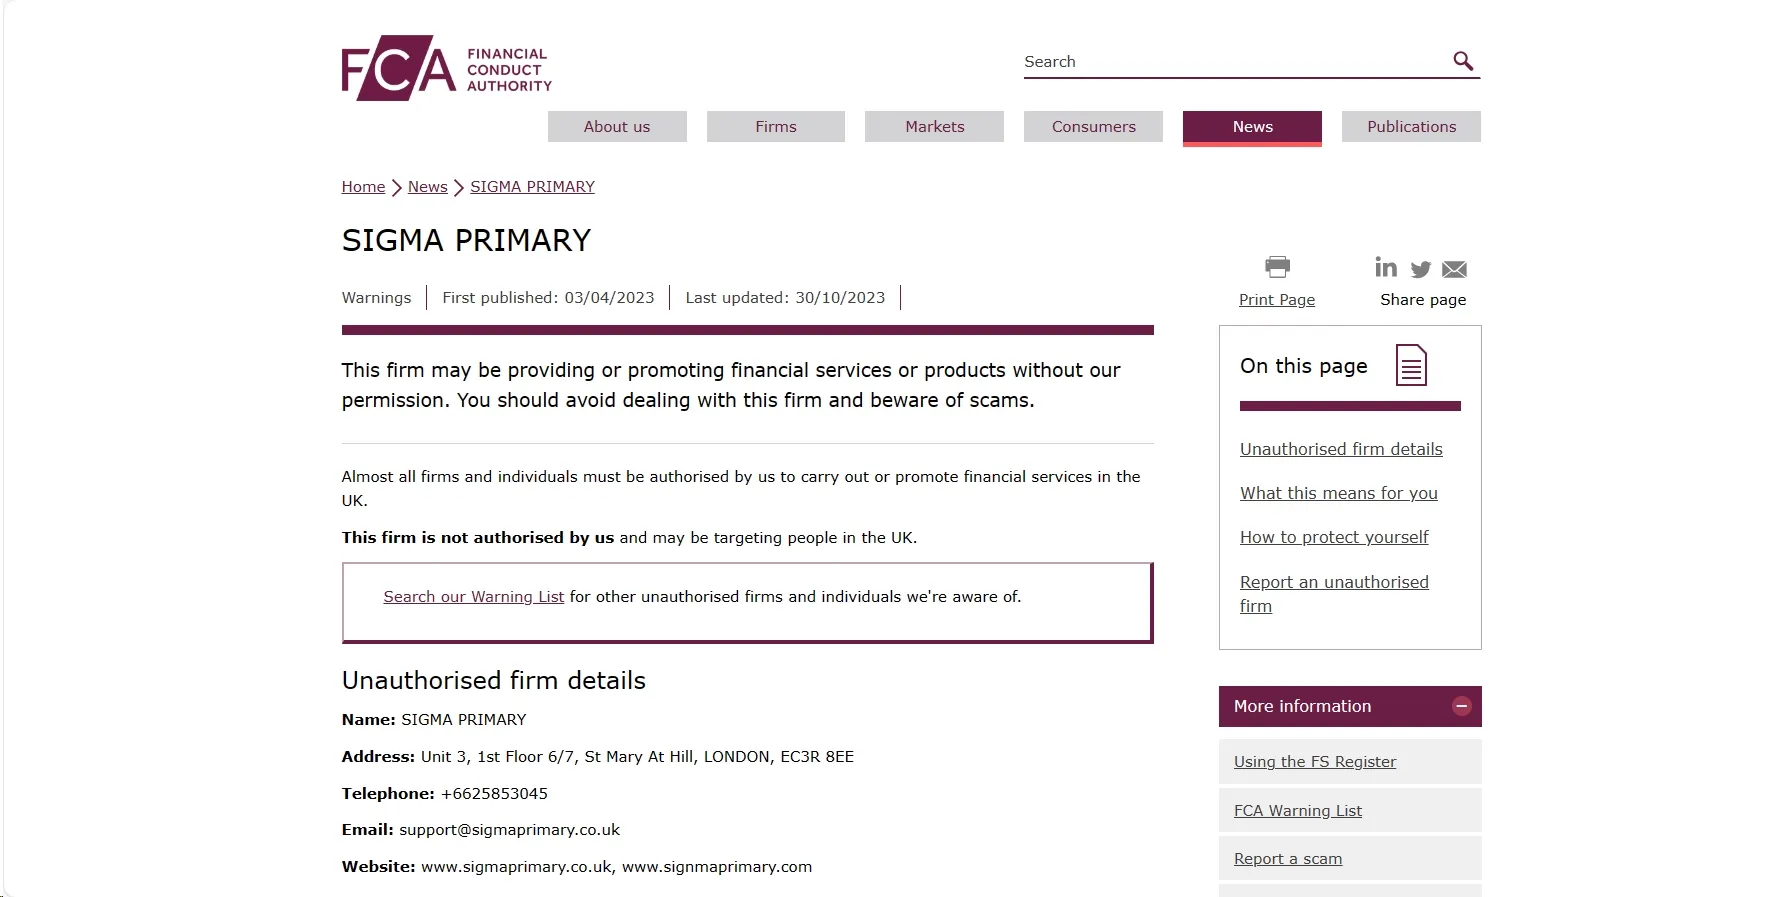Share page via email envelope icon
The height and width of the screenshot is (897, 1784).
pyautogui.click(x=1455, y=269)
